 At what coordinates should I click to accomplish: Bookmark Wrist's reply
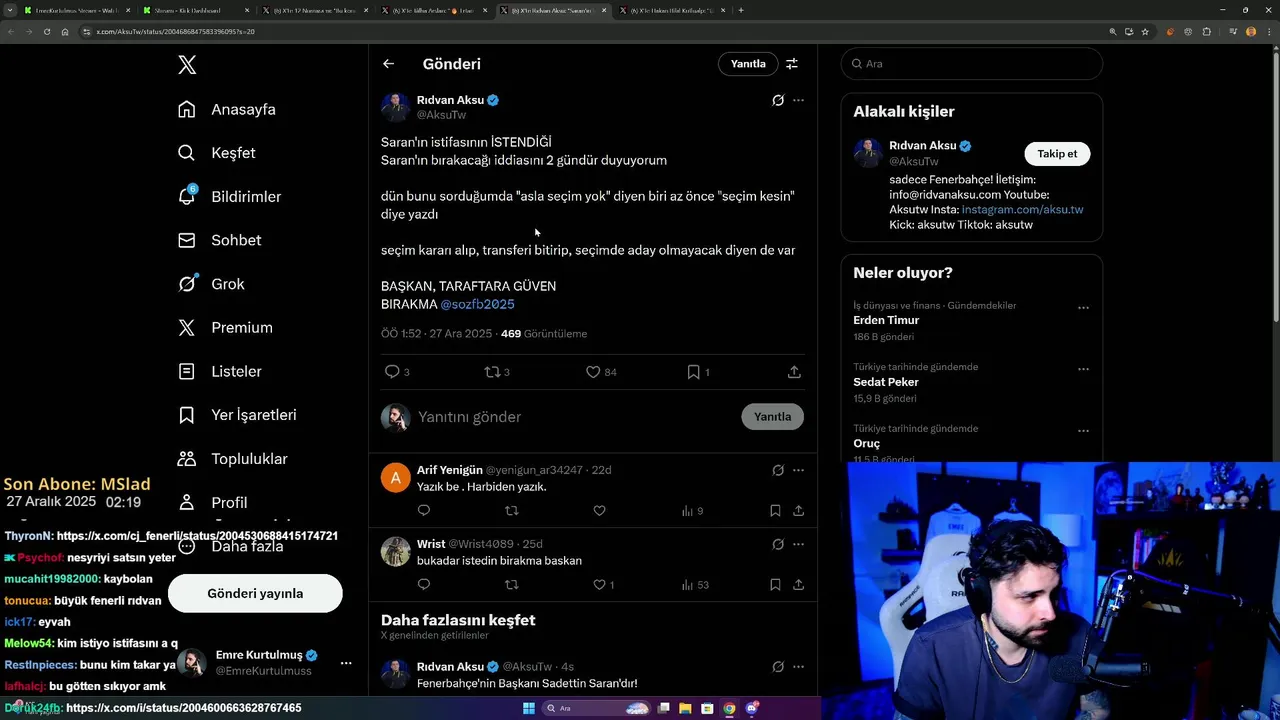(x=775, y=585)
